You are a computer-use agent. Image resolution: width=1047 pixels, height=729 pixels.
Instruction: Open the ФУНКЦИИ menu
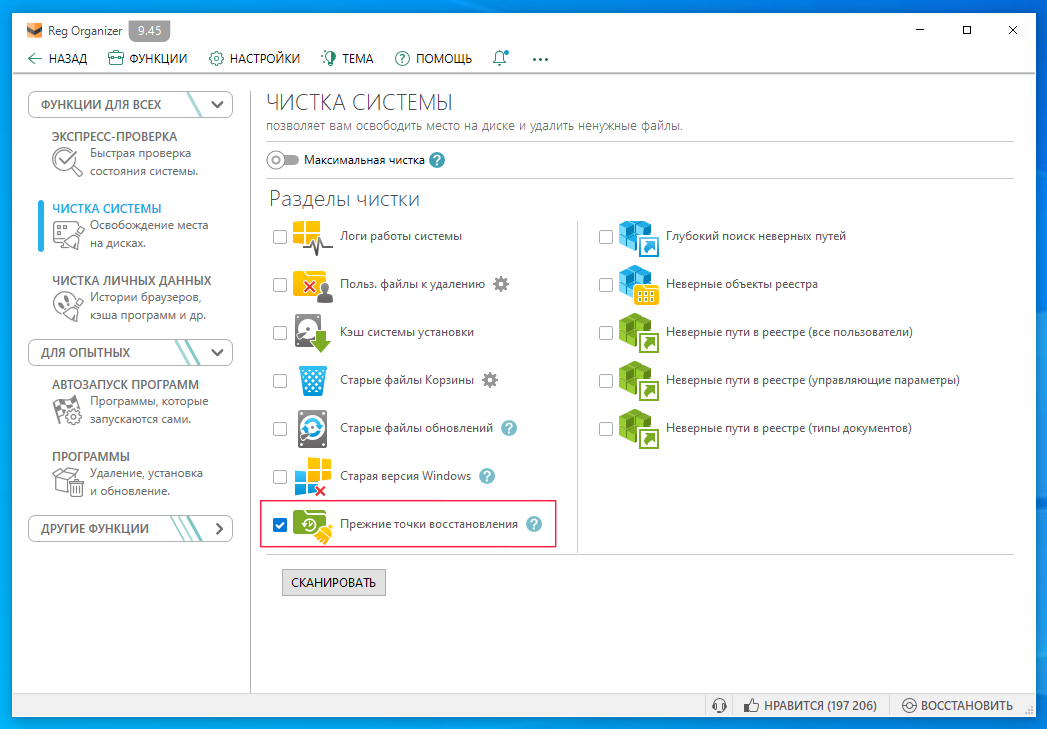click(148, 59)
